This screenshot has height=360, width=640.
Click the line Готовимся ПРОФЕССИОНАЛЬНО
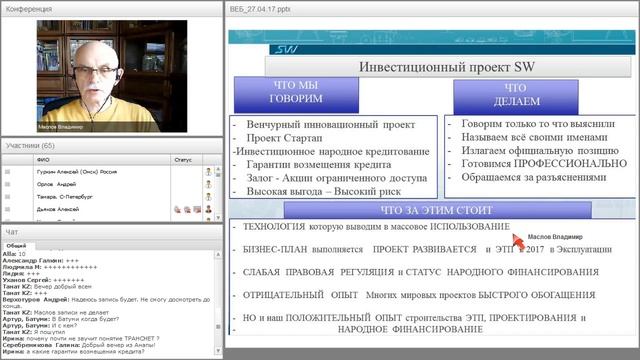544,164
